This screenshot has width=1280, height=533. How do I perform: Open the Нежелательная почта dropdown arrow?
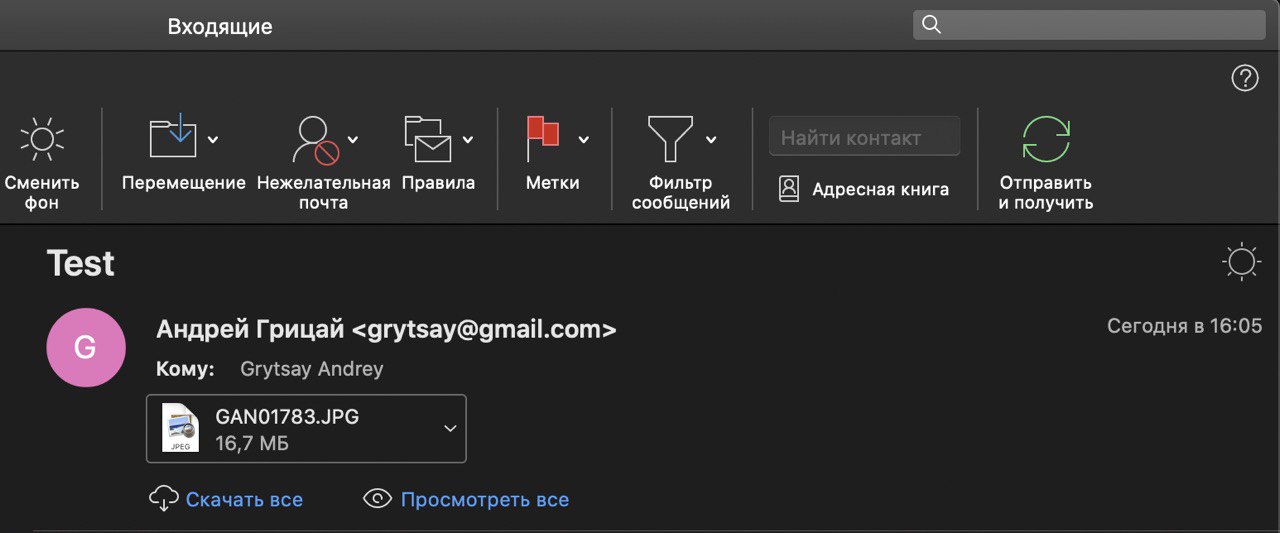353,140
